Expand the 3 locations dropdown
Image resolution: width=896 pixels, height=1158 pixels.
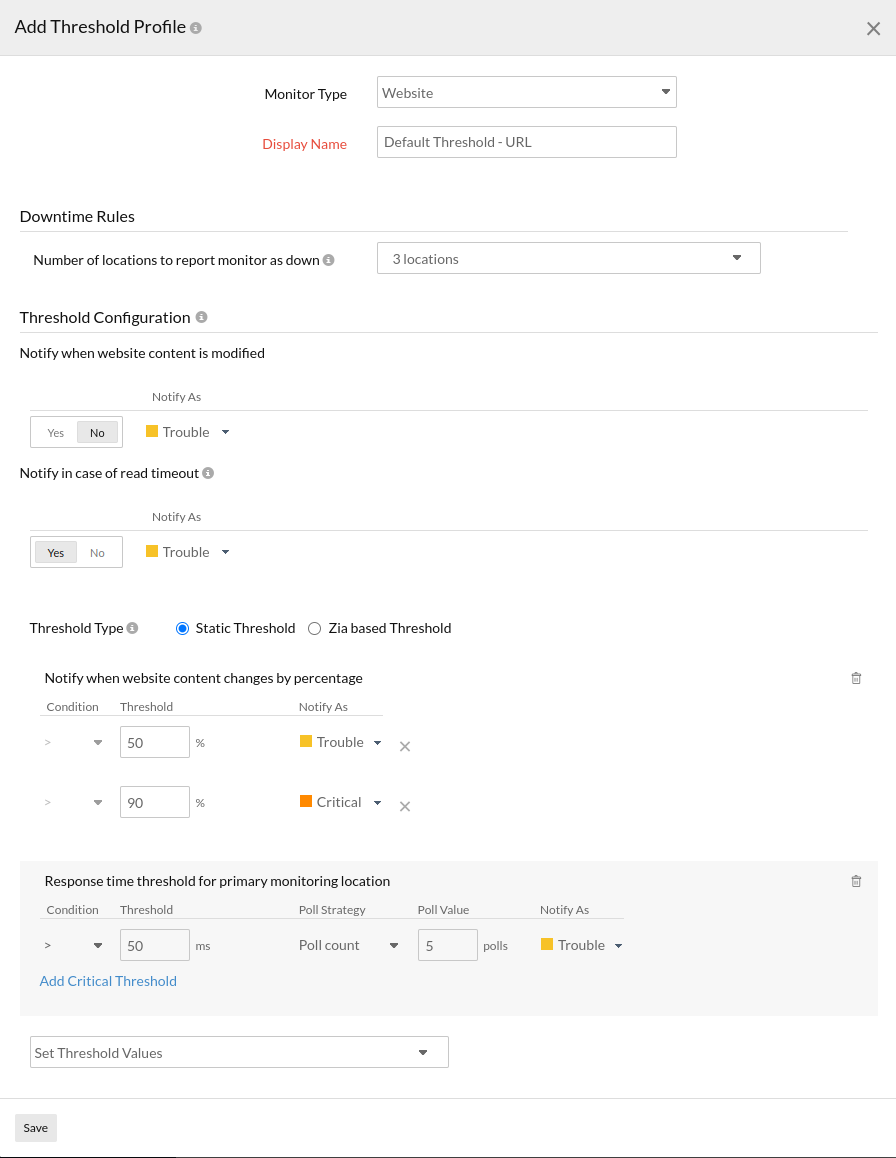[x=568, y=259]
